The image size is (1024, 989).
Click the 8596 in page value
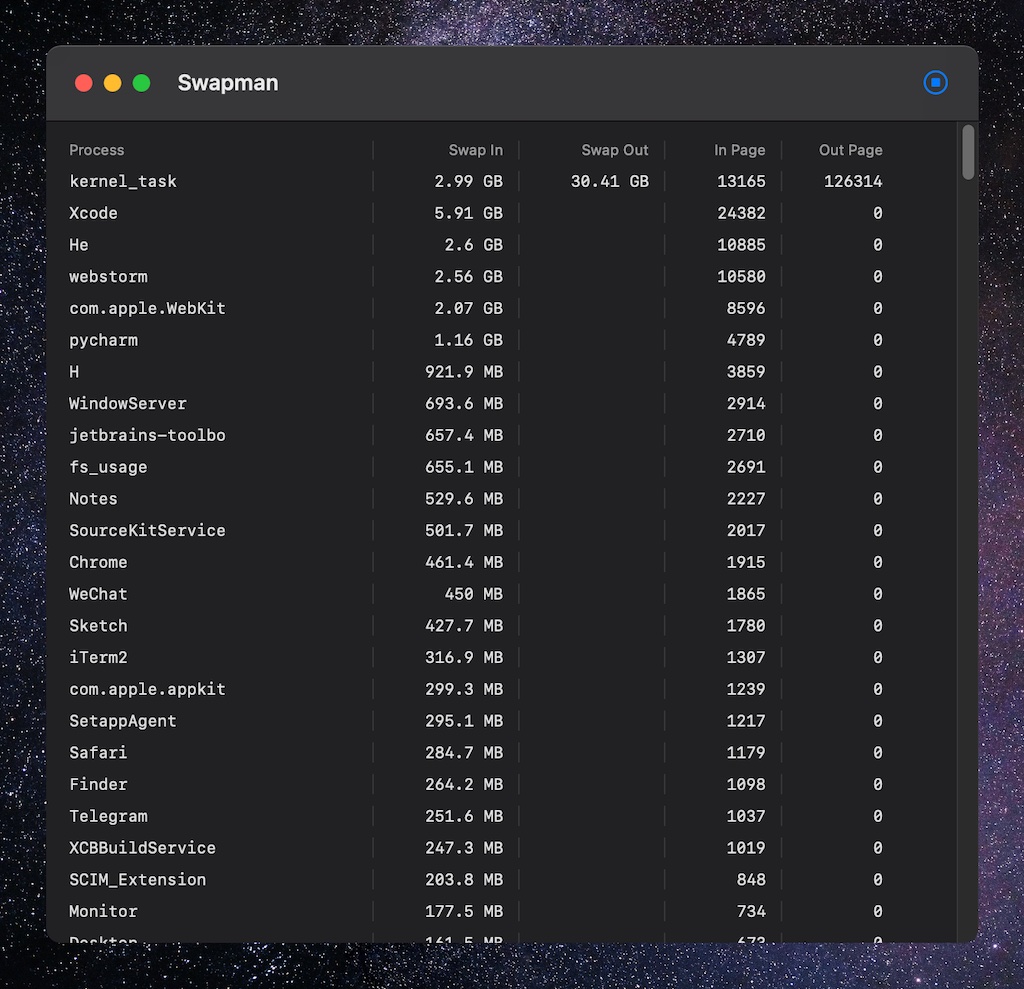746,308
